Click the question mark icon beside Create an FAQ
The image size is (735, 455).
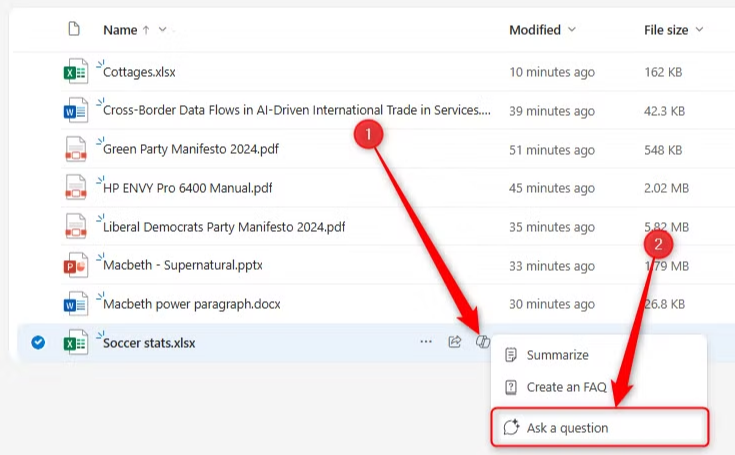[x=511, y=388]
